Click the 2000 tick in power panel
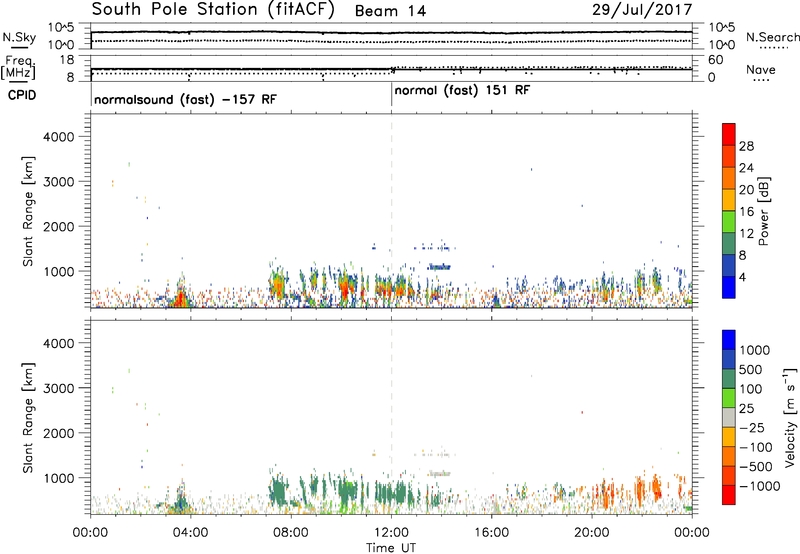This screenshot has width=800, height=554. (x=58, y=226)
